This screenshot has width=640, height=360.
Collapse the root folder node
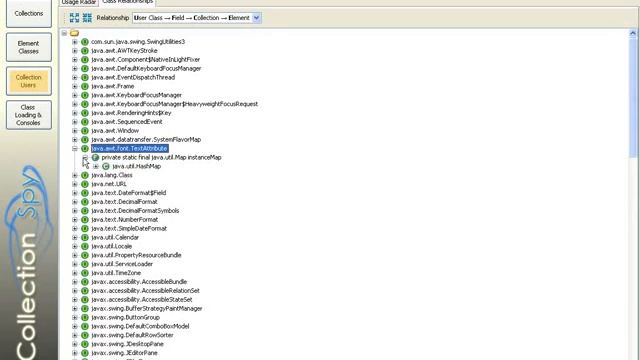tap(64, 33)
